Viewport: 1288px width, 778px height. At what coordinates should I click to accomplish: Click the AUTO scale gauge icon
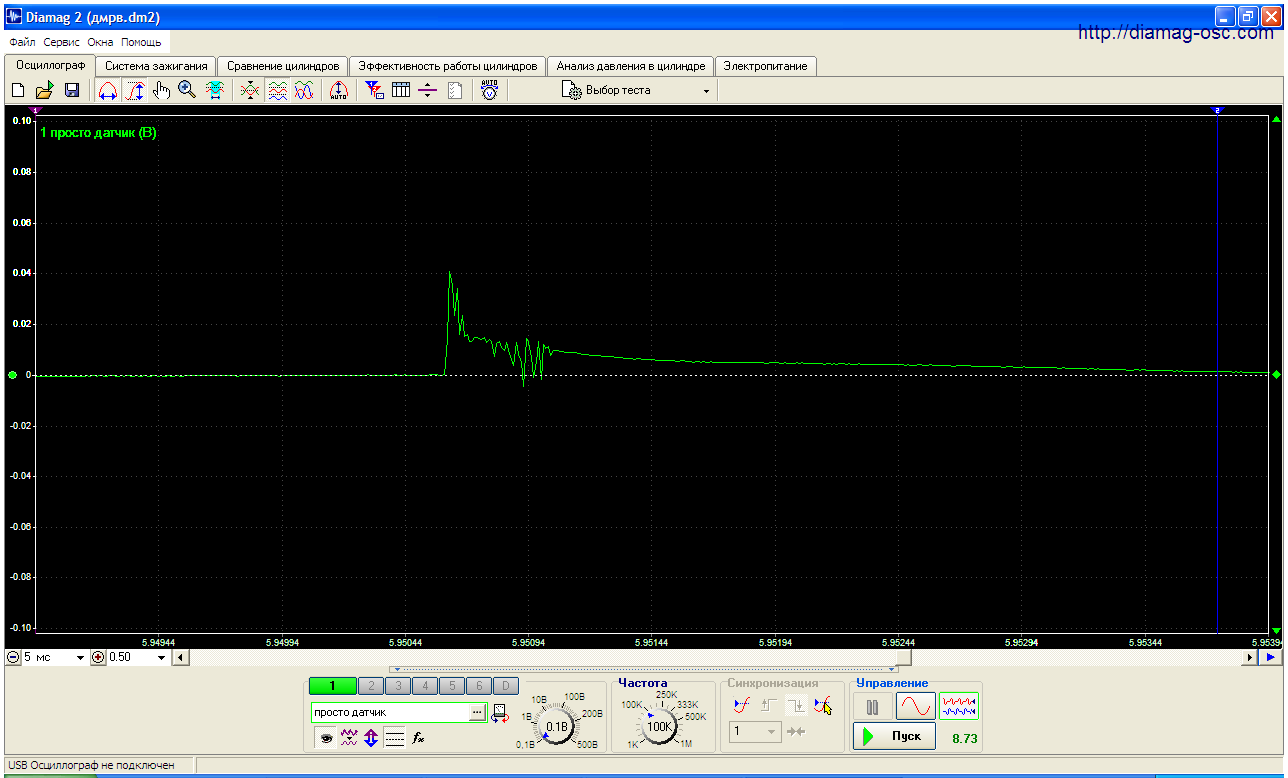pos(339,90)
